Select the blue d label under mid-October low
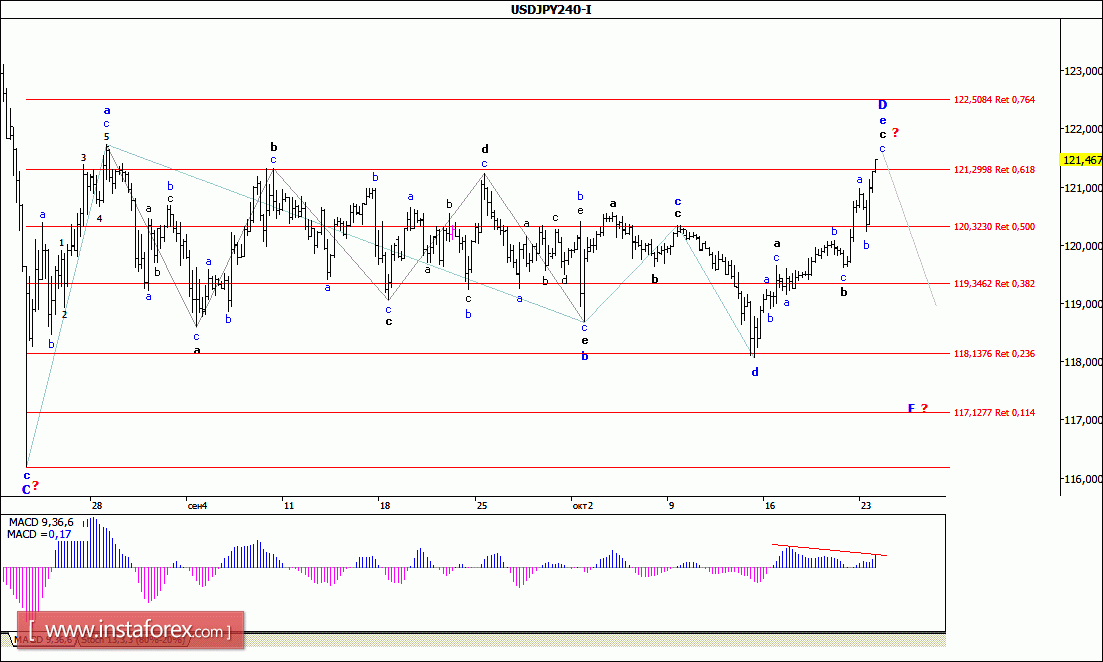The image size is (1103, 662). 755,372
